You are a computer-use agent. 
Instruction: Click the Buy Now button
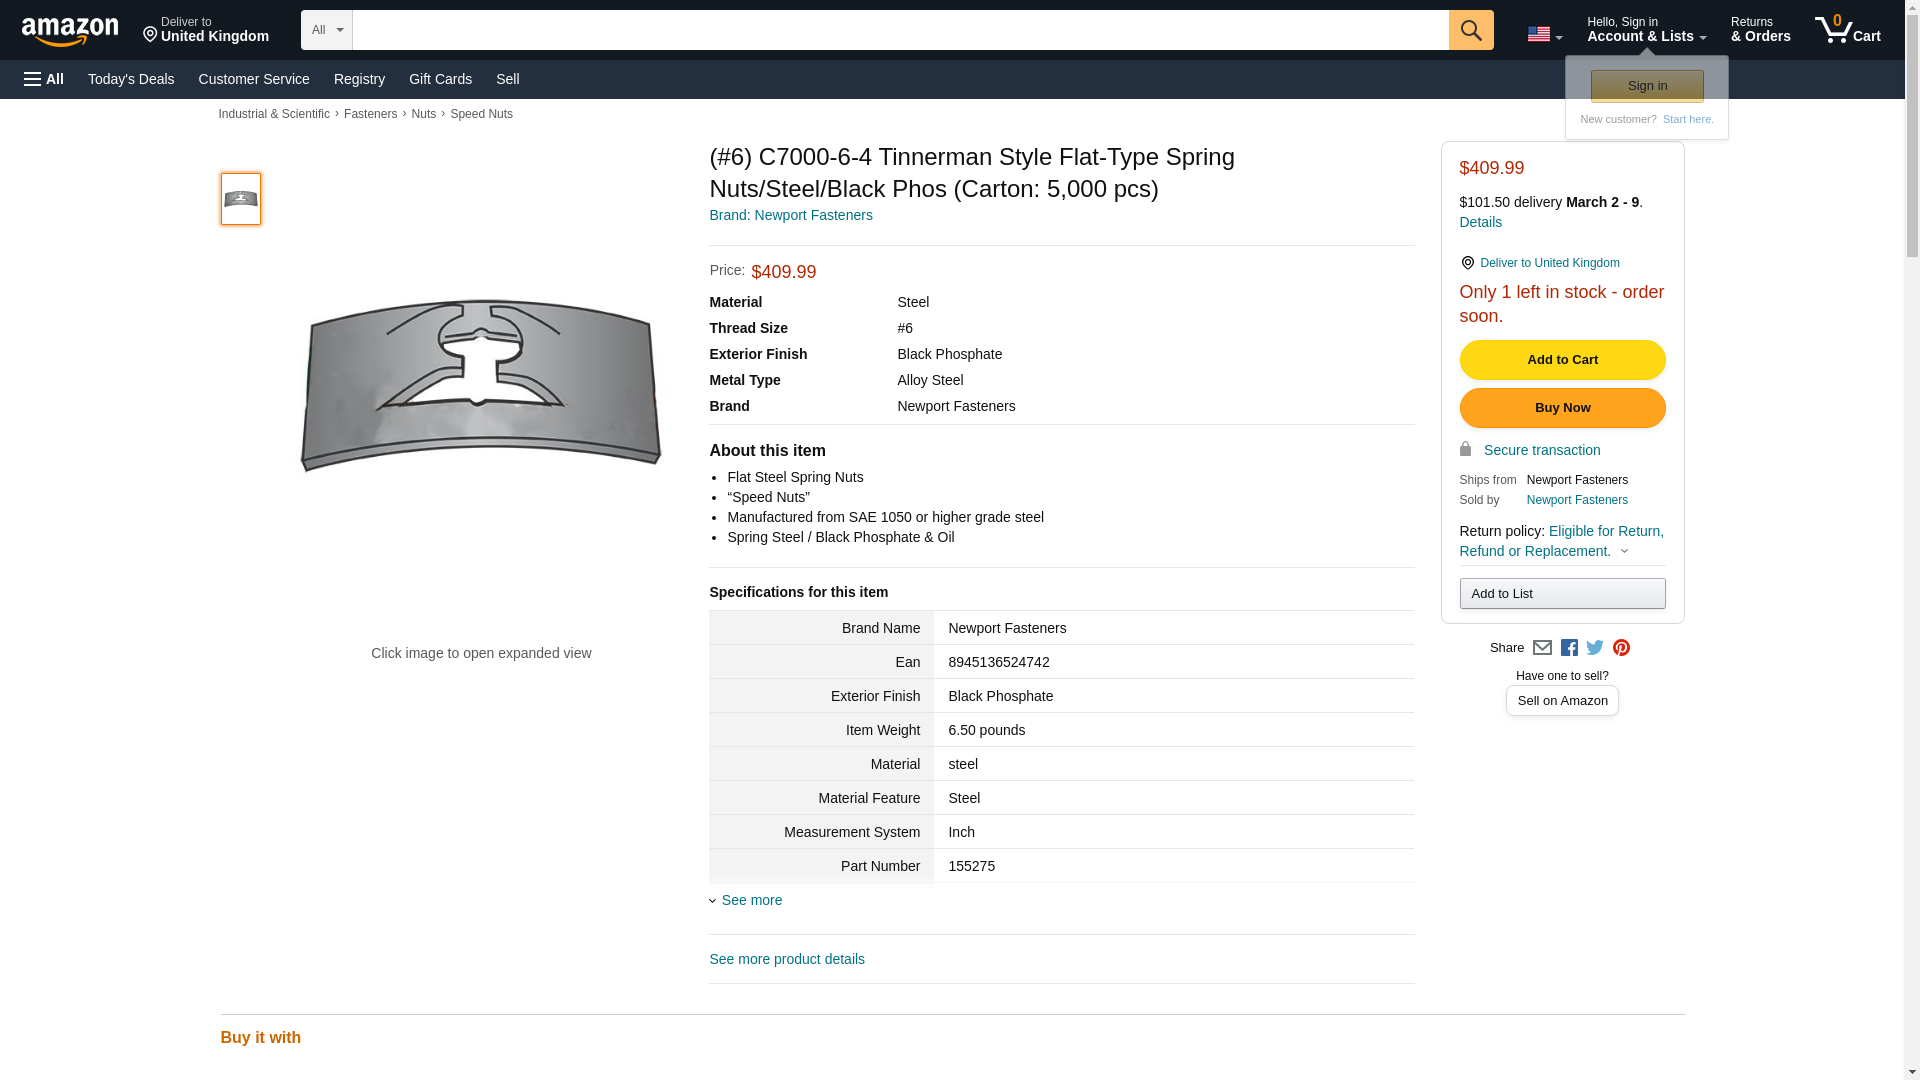pos(1561,408)
